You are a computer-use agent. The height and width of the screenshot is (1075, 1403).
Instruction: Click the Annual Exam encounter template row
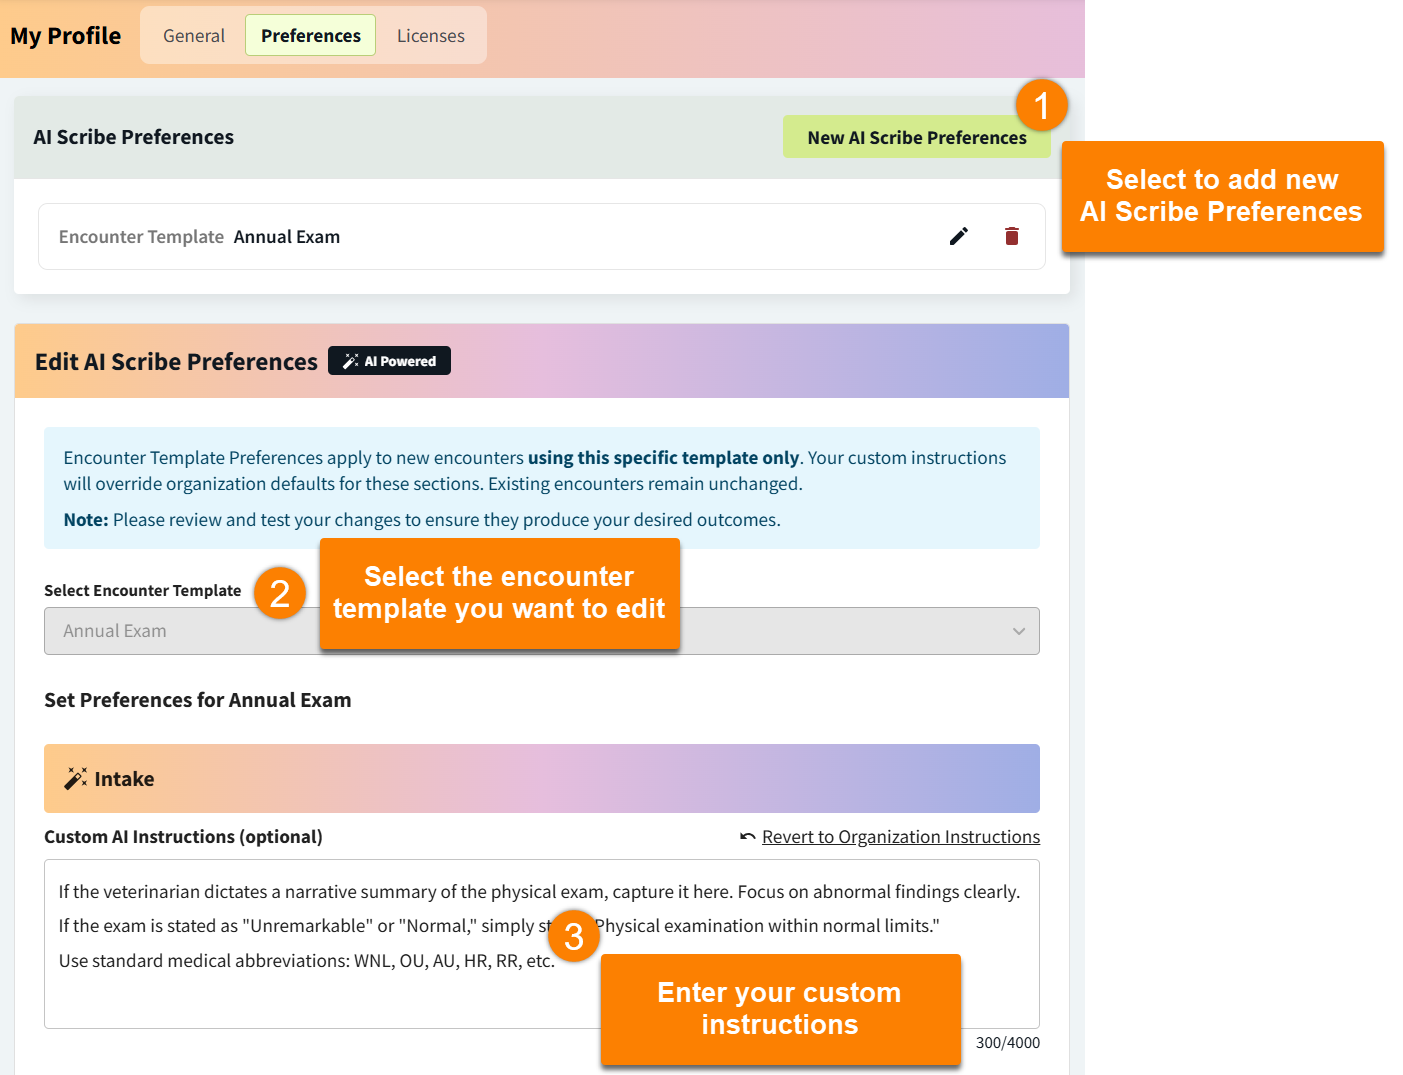click(541, 236)
